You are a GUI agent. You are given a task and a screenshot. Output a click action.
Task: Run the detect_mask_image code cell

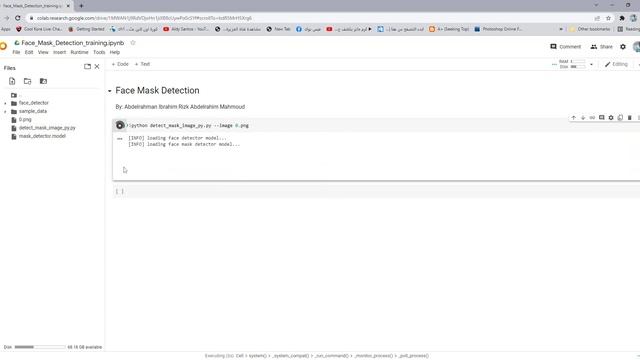(120, 125)
